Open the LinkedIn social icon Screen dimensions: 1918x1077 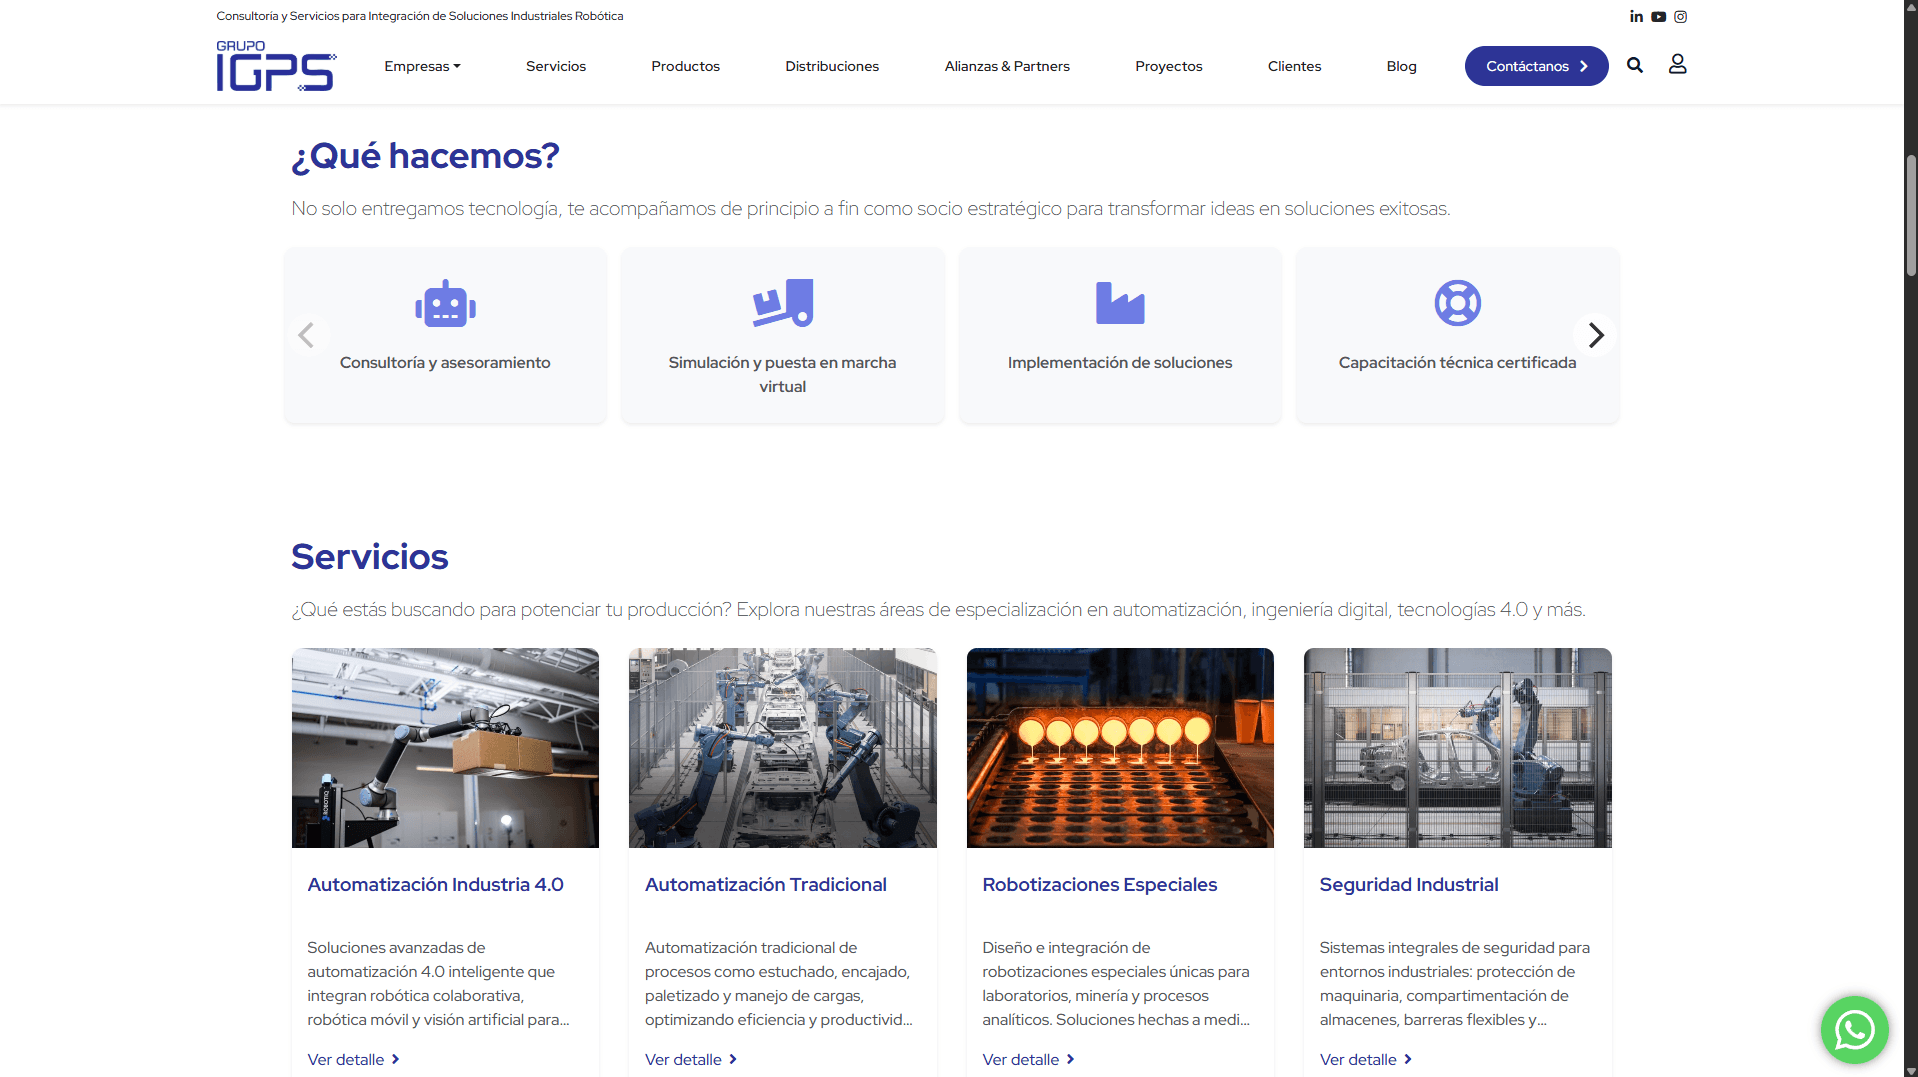click(x=1636, y=16)
